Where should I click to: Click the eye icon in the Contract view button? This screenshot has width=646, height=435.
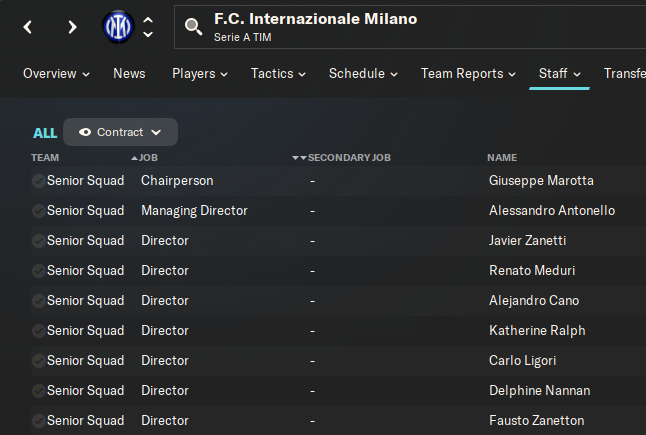coord(85,132)
